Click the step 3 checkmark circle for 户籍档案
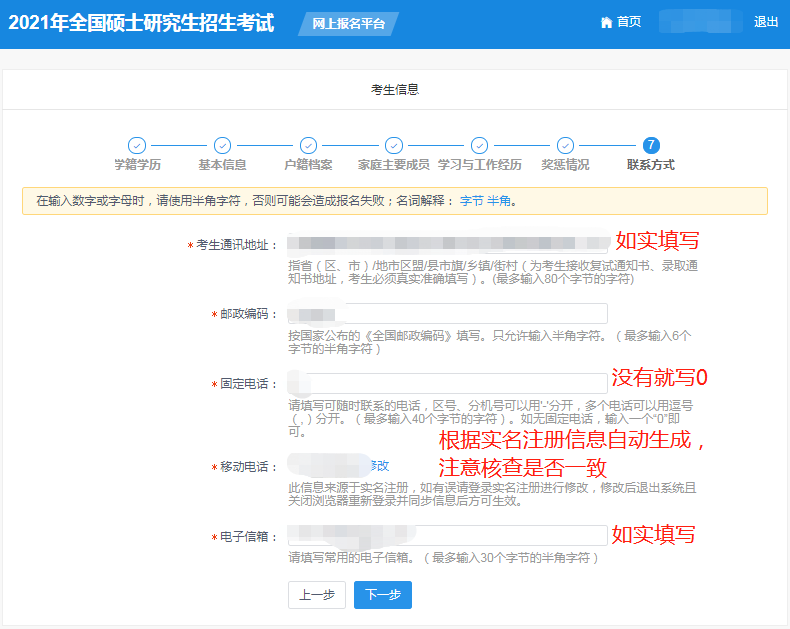 click(308, 146)
